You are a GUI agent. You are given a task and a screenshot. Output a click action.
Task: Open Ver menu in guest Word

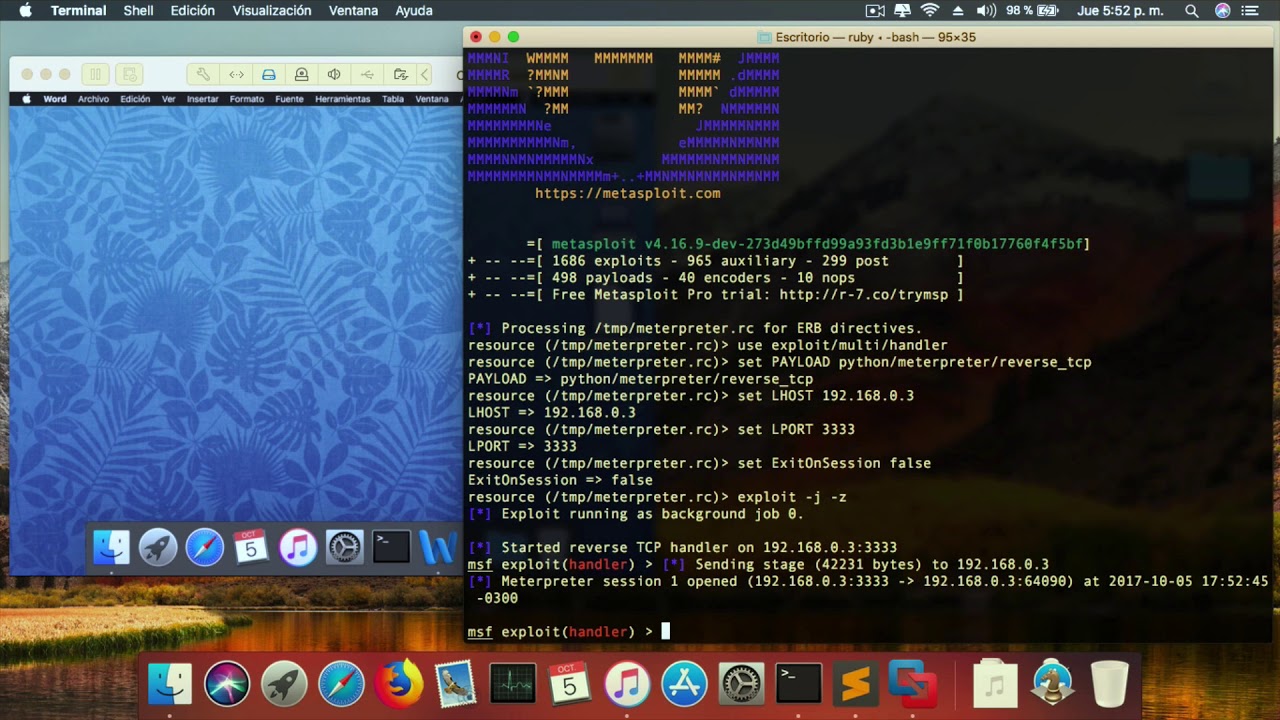[168, 99]
